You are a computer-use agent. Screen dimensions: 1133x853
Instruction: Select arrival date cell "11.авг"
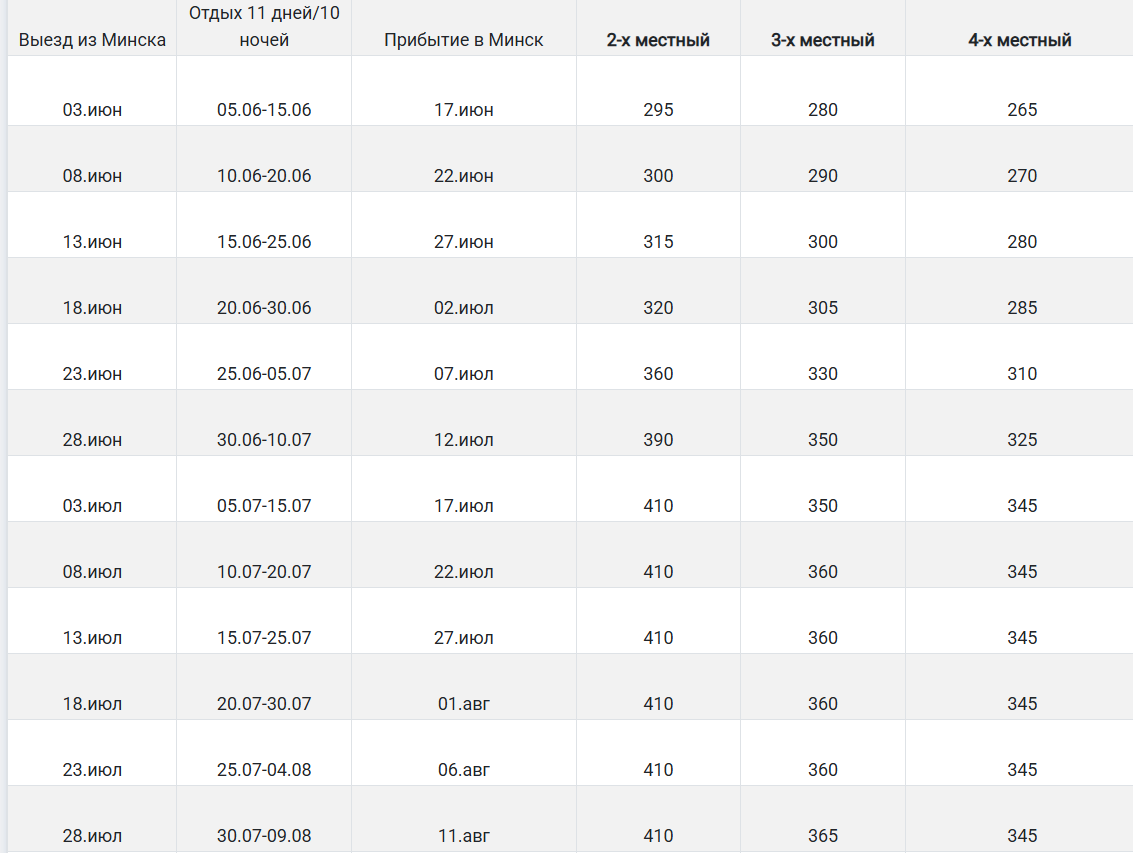pyautogui.click(x=464, y=836)
